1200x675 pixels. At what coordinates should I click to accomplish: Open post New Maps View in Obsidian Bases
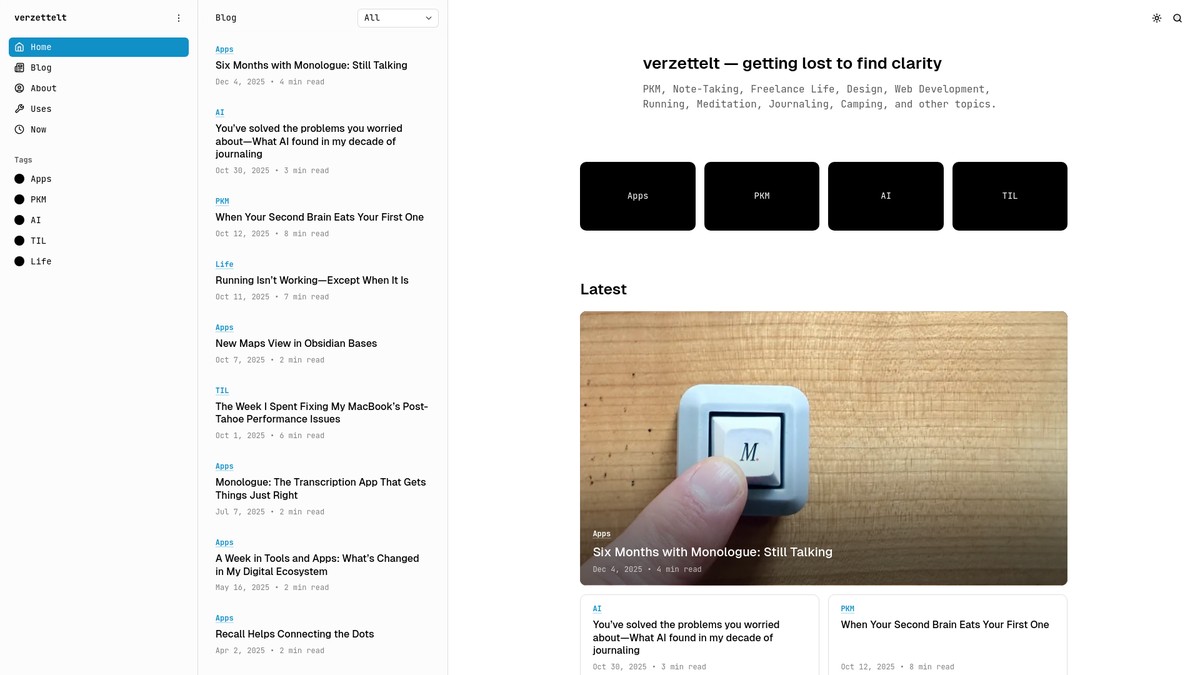pyautogui.click(x=296, y=343)
